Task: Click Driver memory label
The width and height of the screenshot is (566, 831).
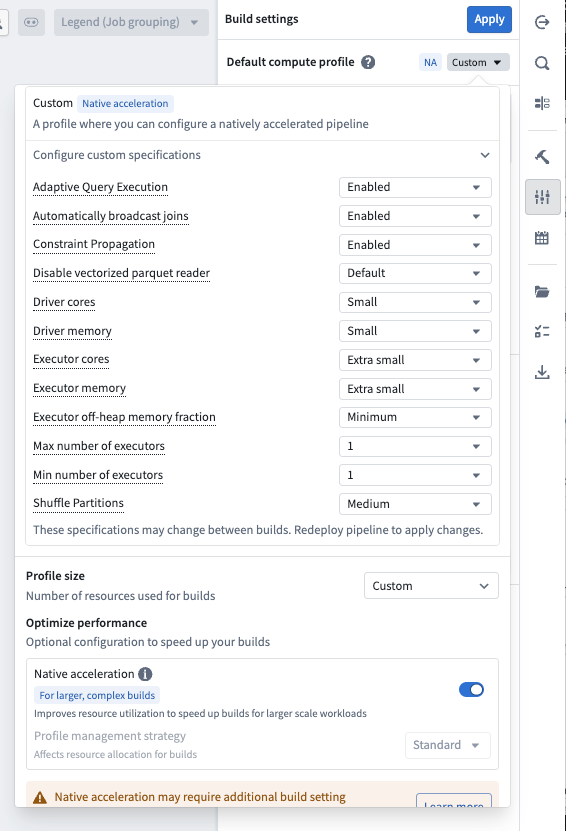Action: click(72, 331)
